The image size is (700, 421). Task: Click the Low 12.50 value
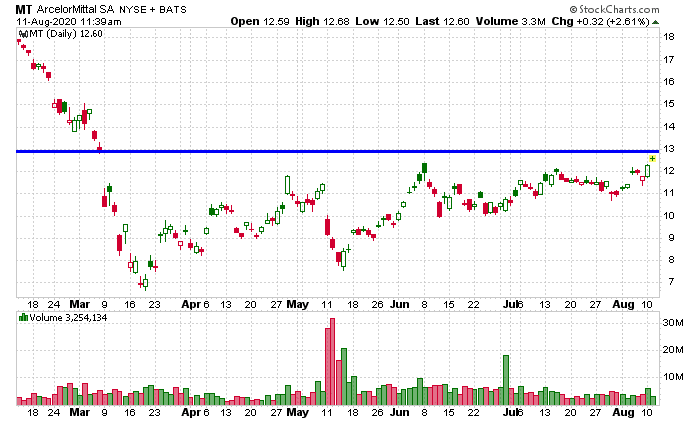tap(382, 21)
